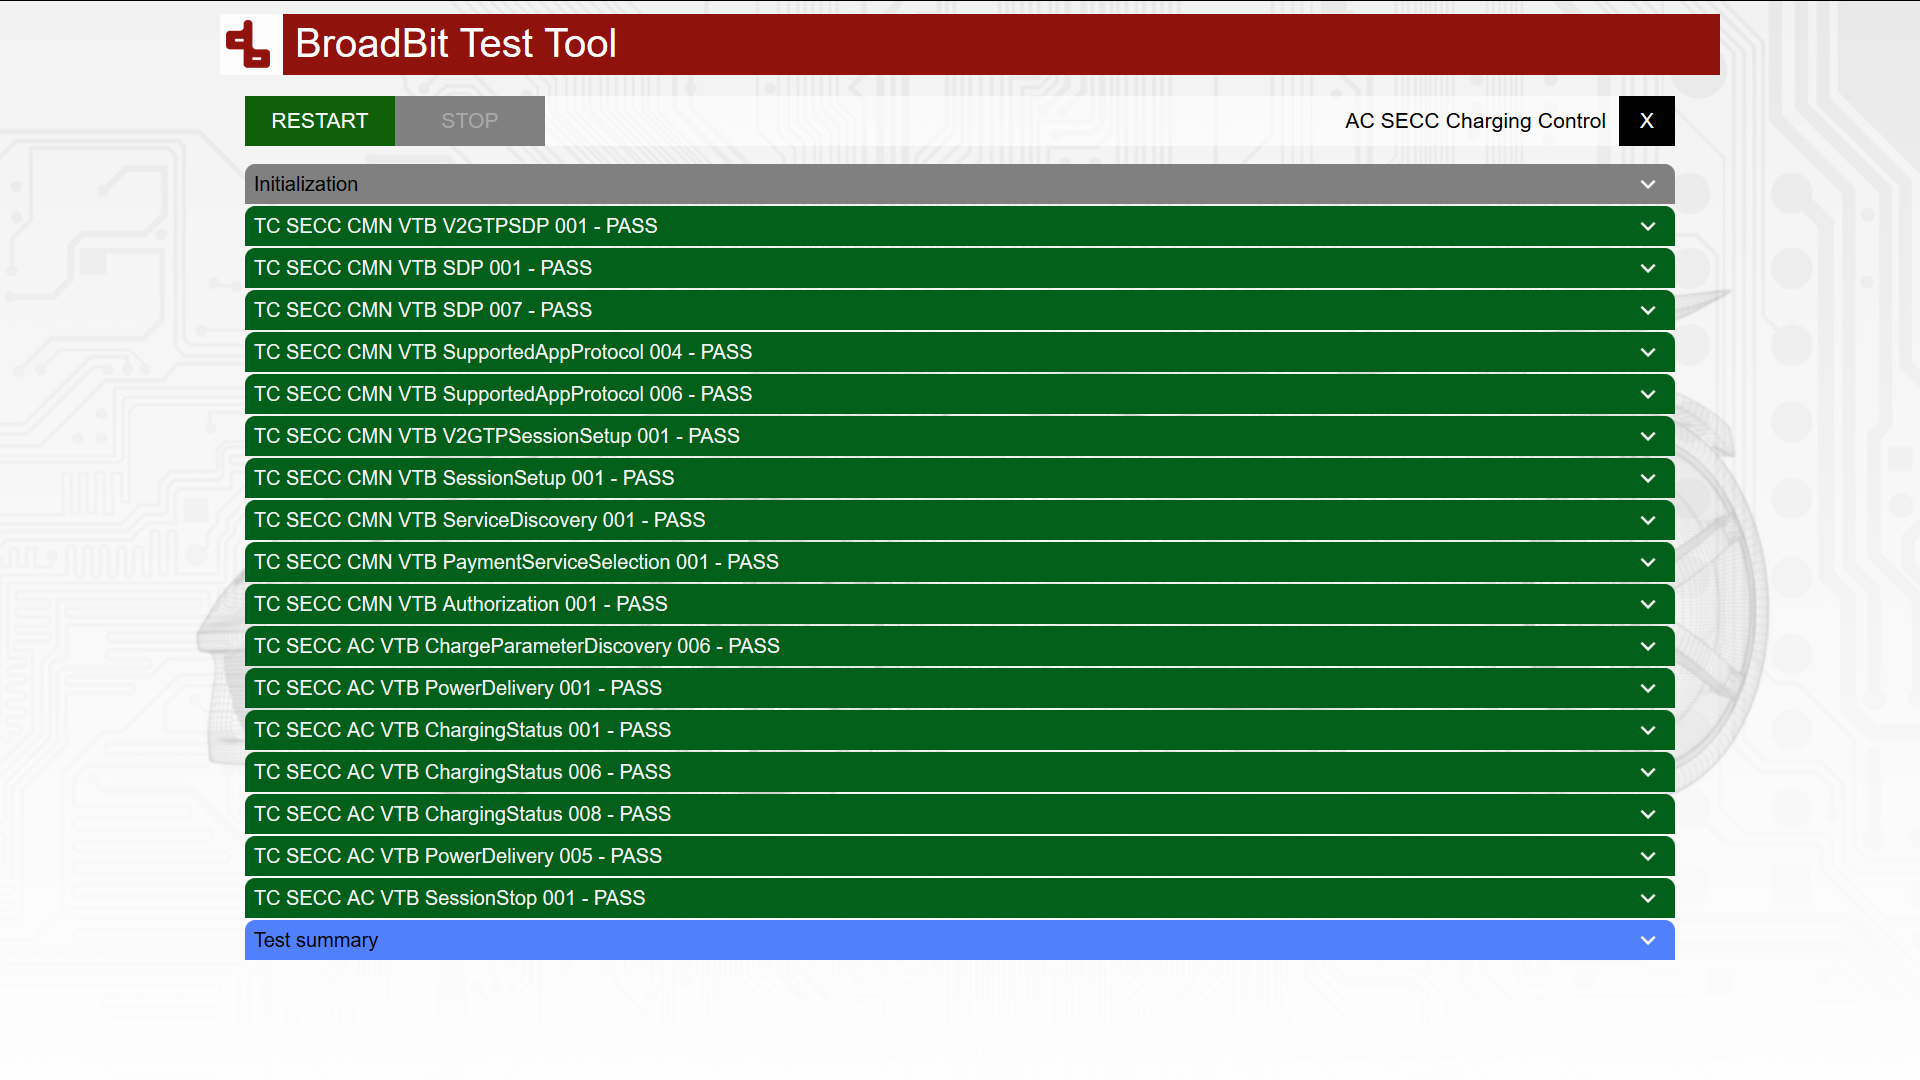Select 'ServiceDiscovery 001 - PASS' row text

point(479,520)
